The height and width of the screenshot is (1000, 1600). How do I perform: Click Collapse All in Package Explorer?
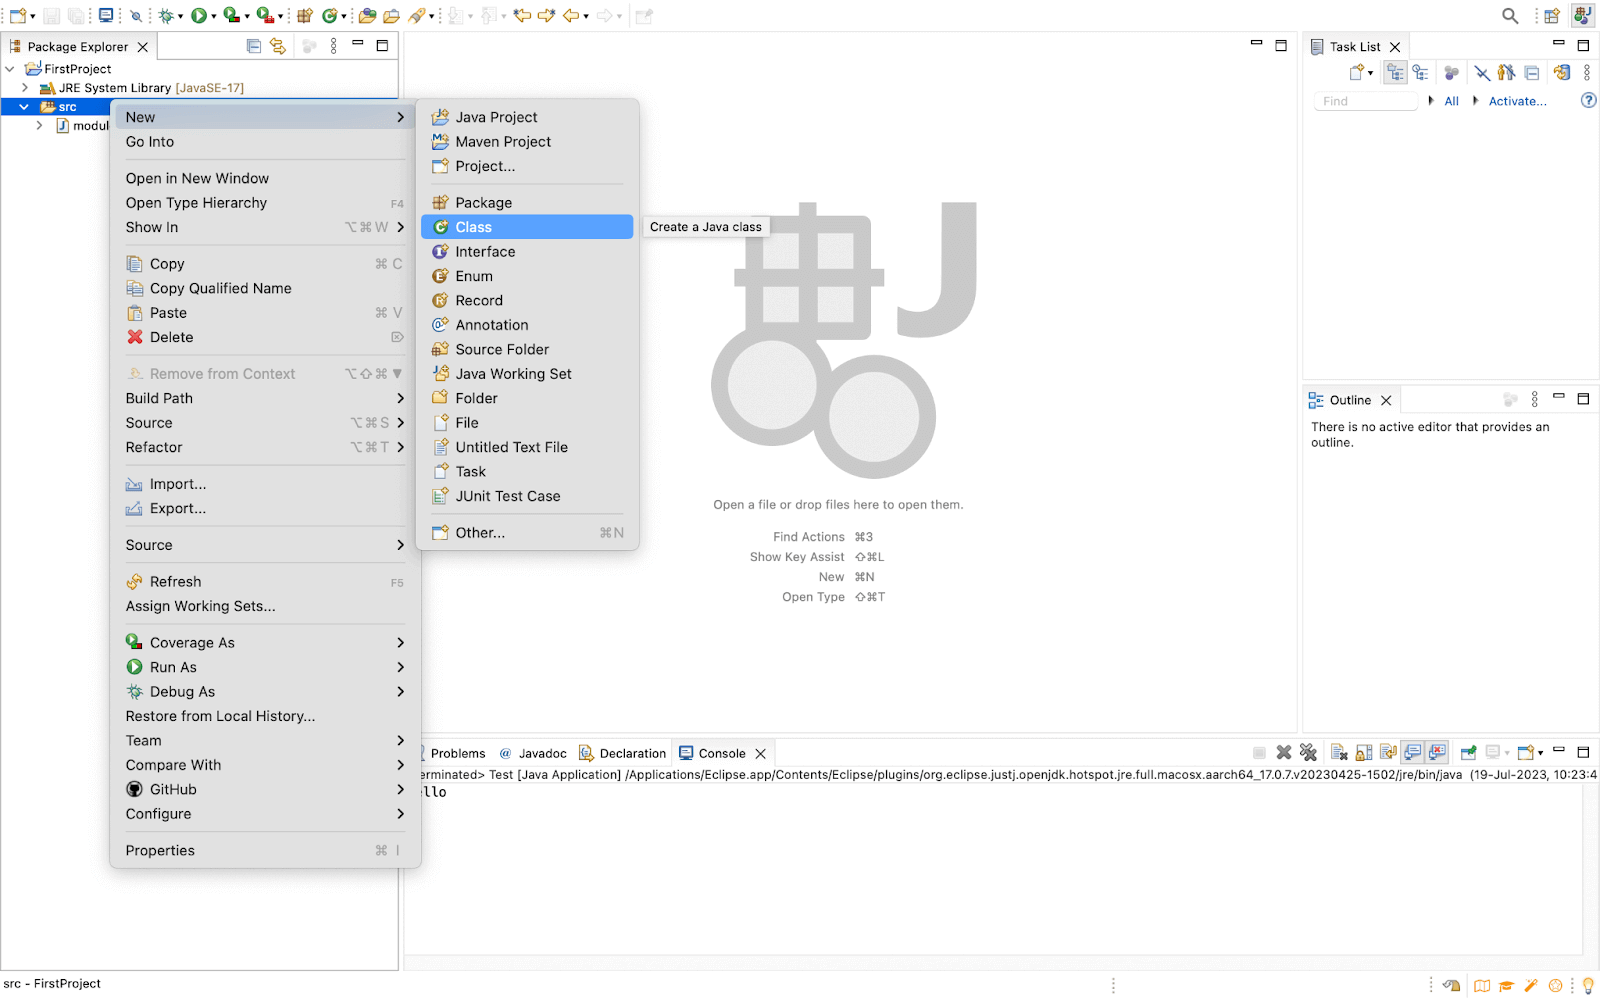pyautogui.click(x=254, y=46)
